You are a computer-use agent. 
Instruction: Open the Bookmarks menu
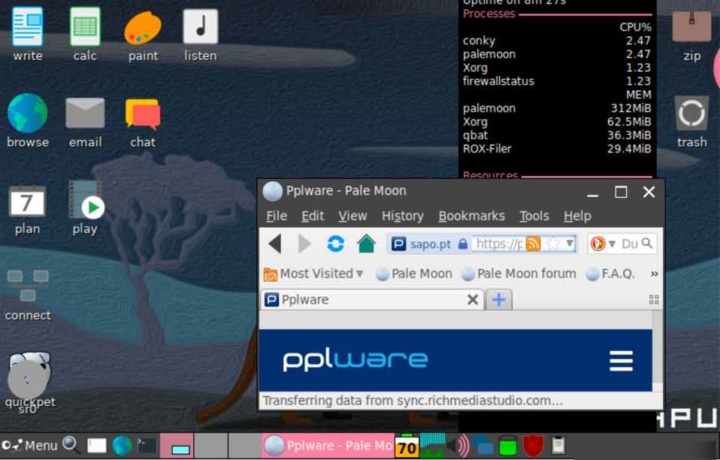[471, 216]
